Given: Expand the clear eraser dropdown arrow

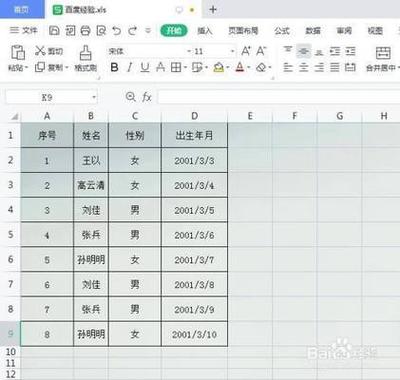Looking at the screenshot, I should pyautogui.click(x=270, y=68).
